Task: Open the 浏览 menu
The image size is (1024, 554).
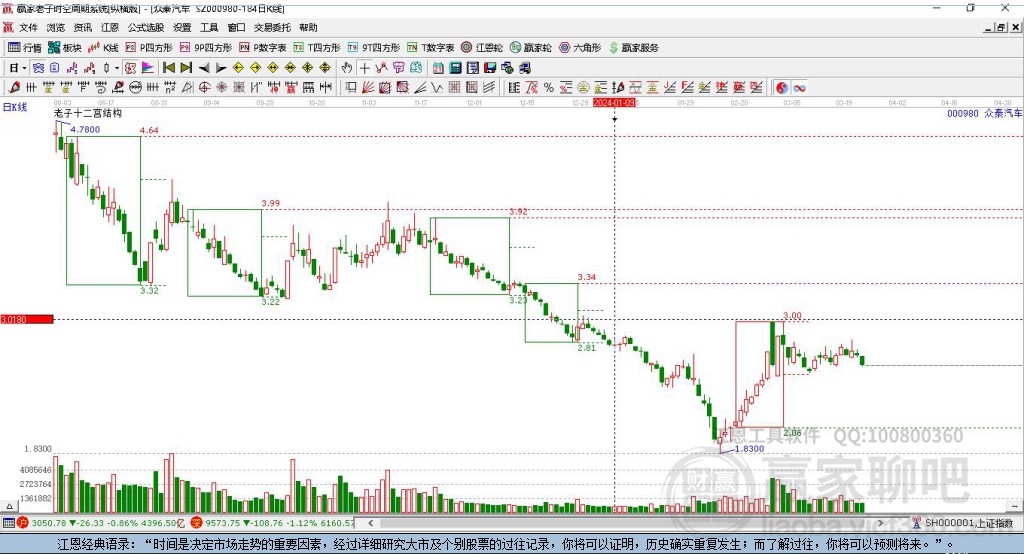Action: point(56,27)
